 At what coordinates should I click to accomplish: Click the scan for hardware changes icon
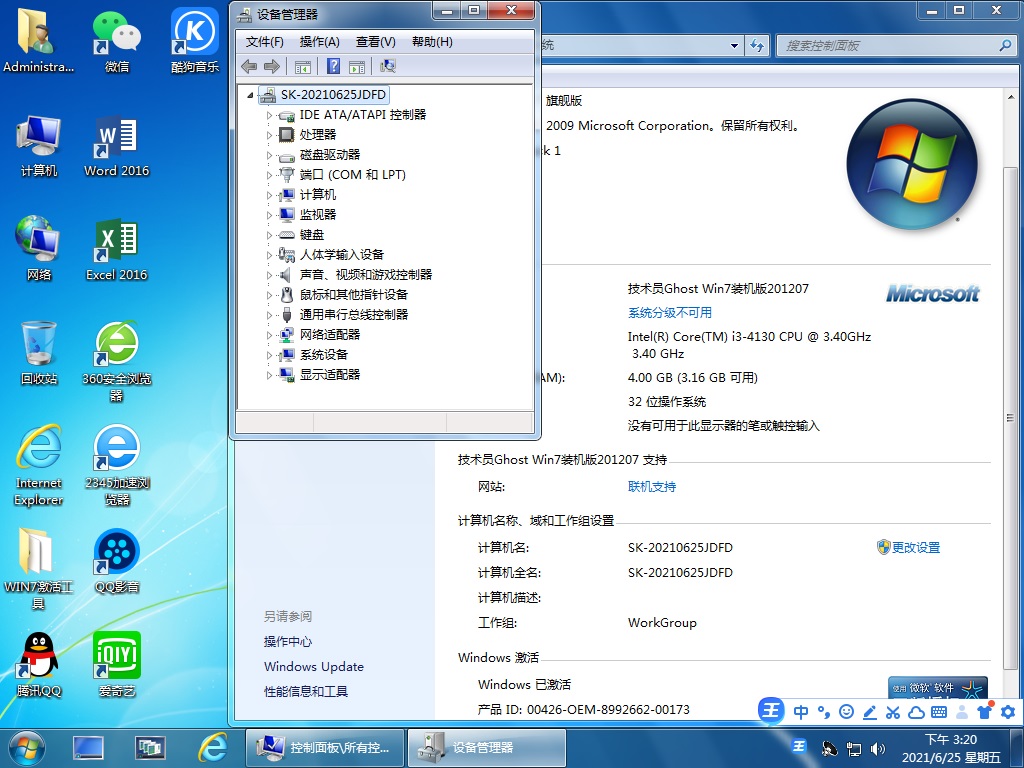[x=388, y=66]
